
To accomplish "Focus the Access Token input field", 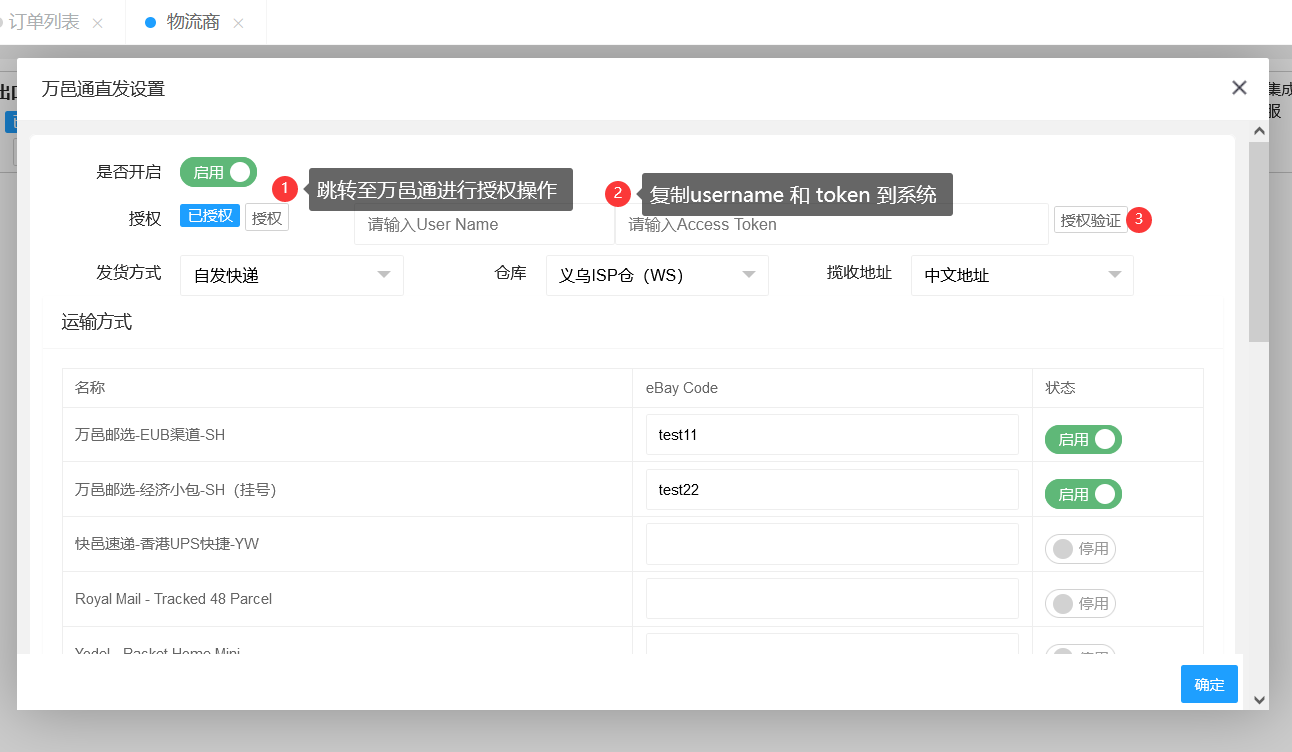I will (x=831, y=224).
